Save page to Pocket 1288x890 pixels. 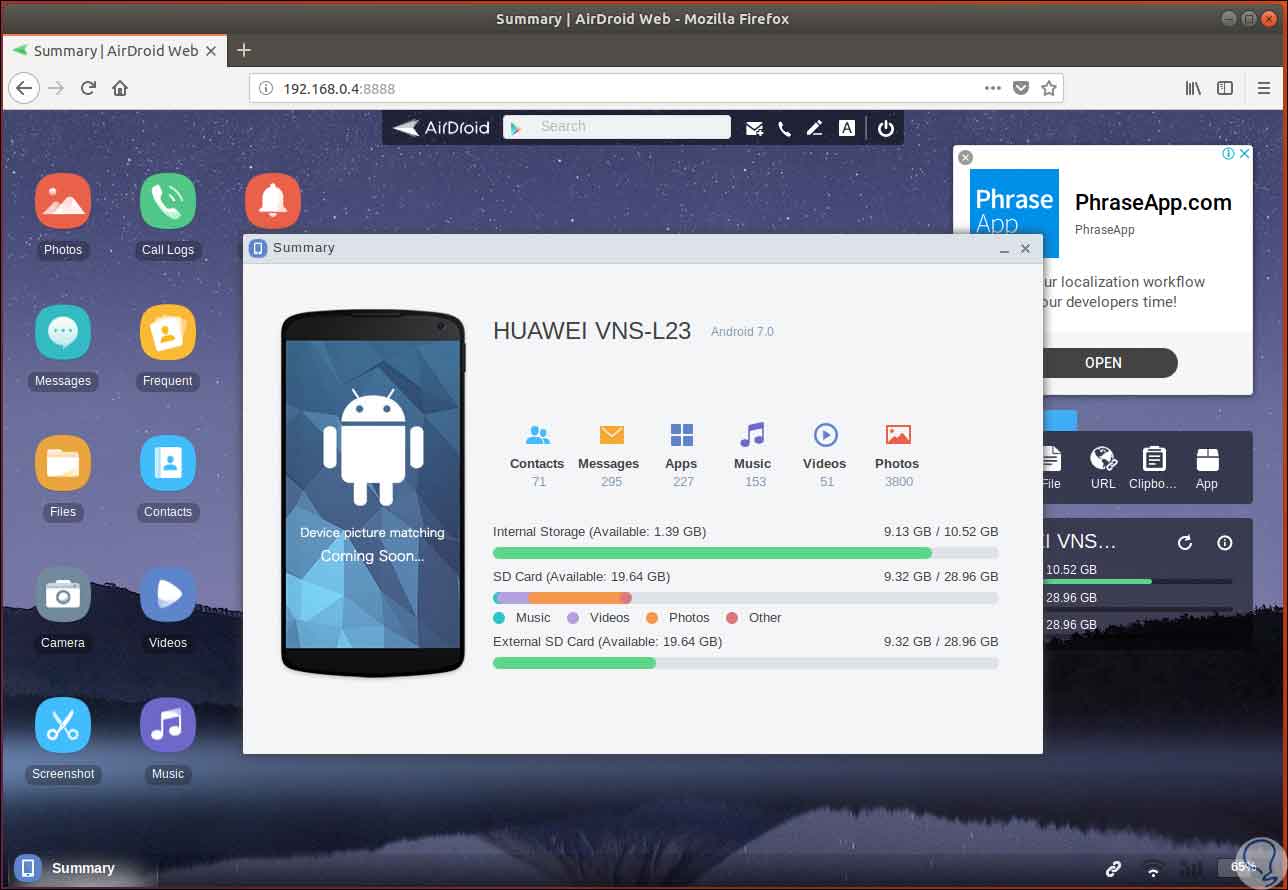tap(1020, 88)
